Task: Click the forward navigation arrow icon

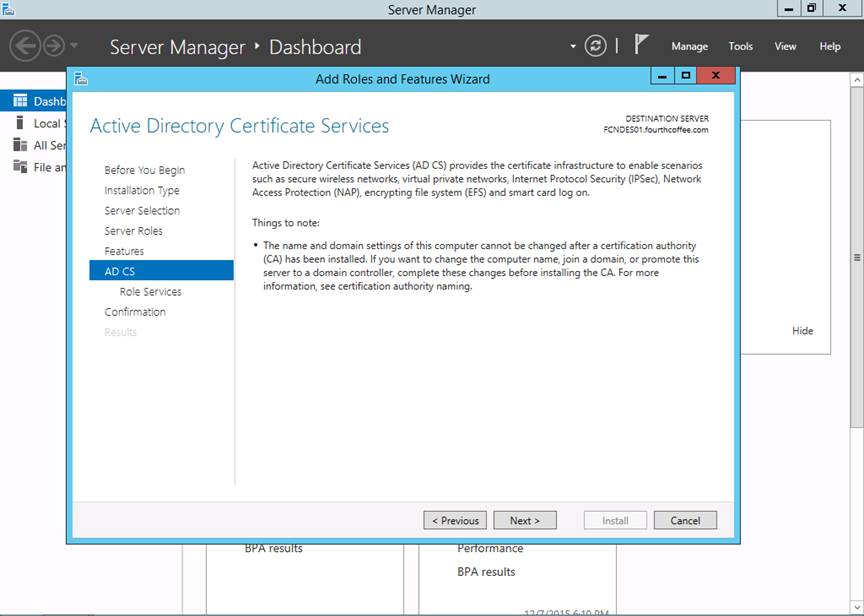Action: tap(53, 46)
